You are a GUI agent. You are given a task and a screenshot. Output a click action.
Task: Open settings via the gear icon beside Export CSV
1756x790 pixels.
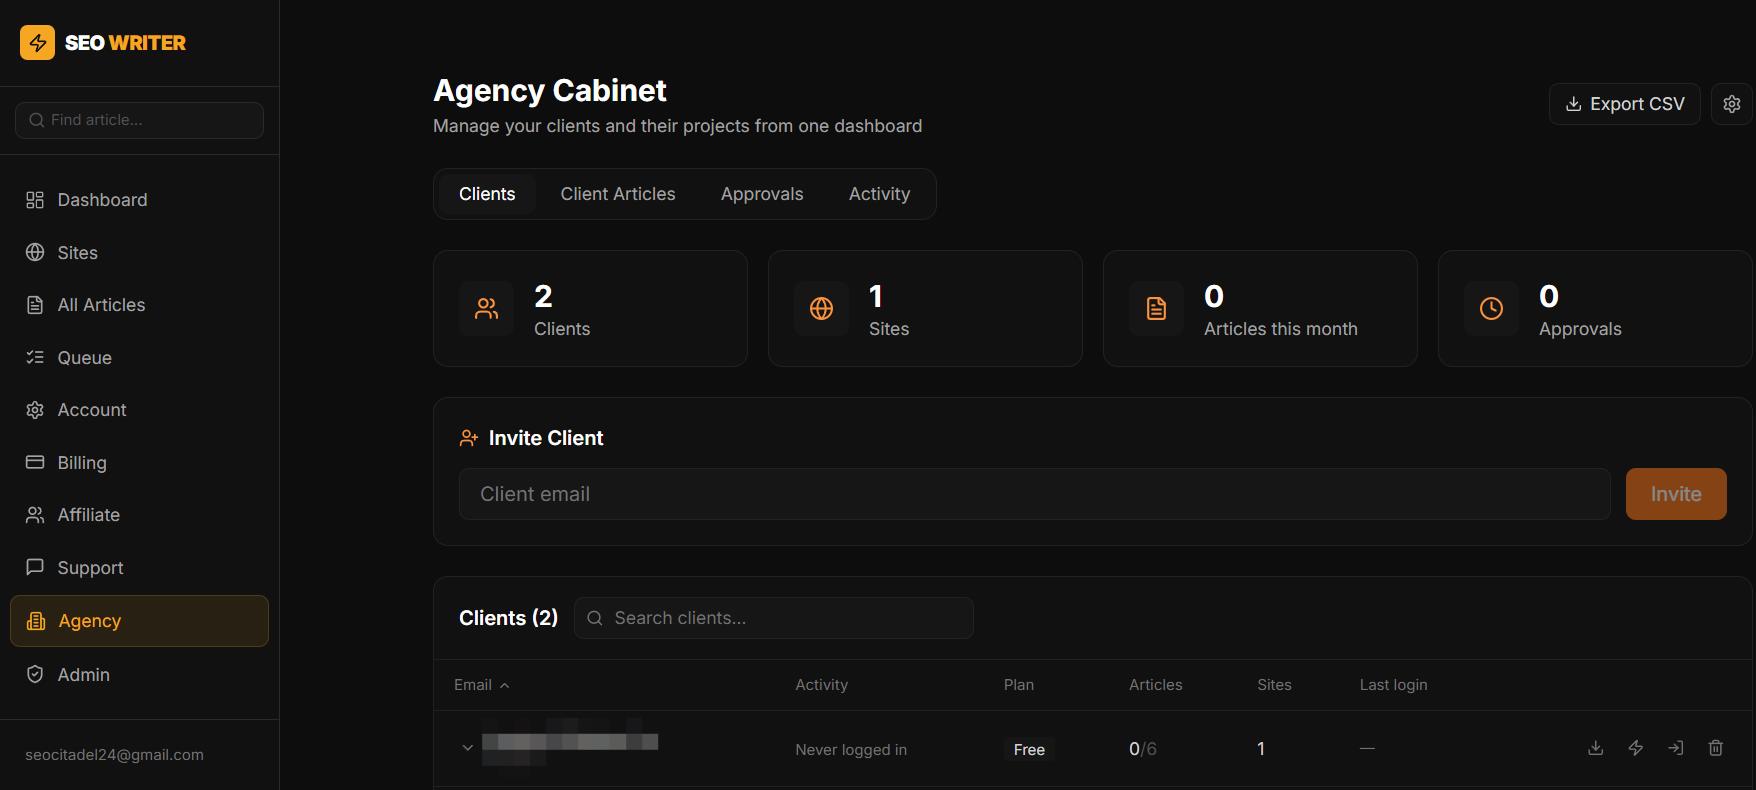(1732, 104)
